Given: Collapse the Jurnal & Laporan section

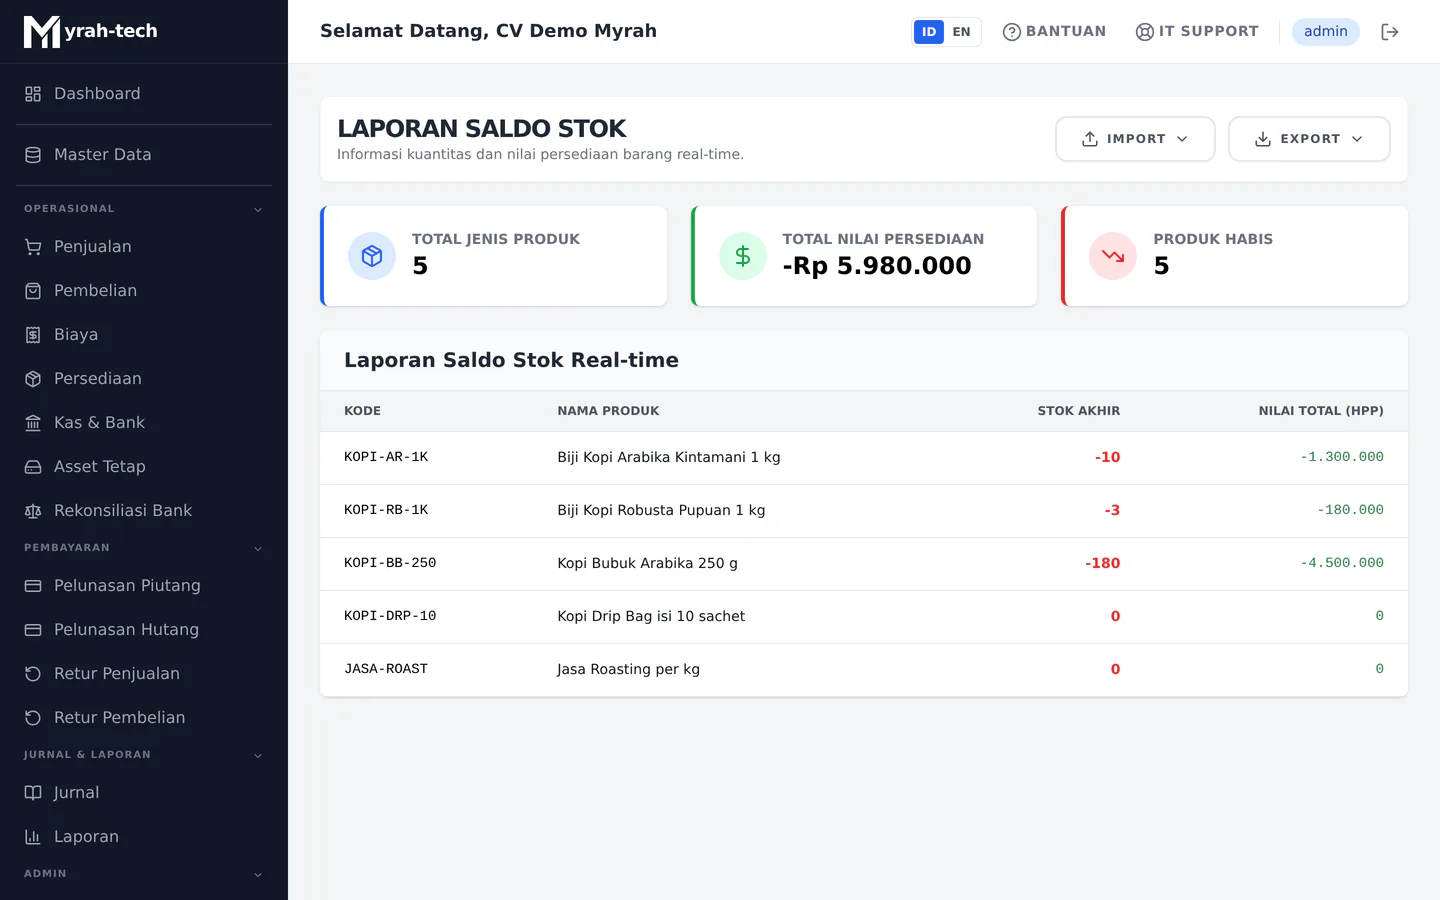Looking at the screenshot, I should [258, 755].
